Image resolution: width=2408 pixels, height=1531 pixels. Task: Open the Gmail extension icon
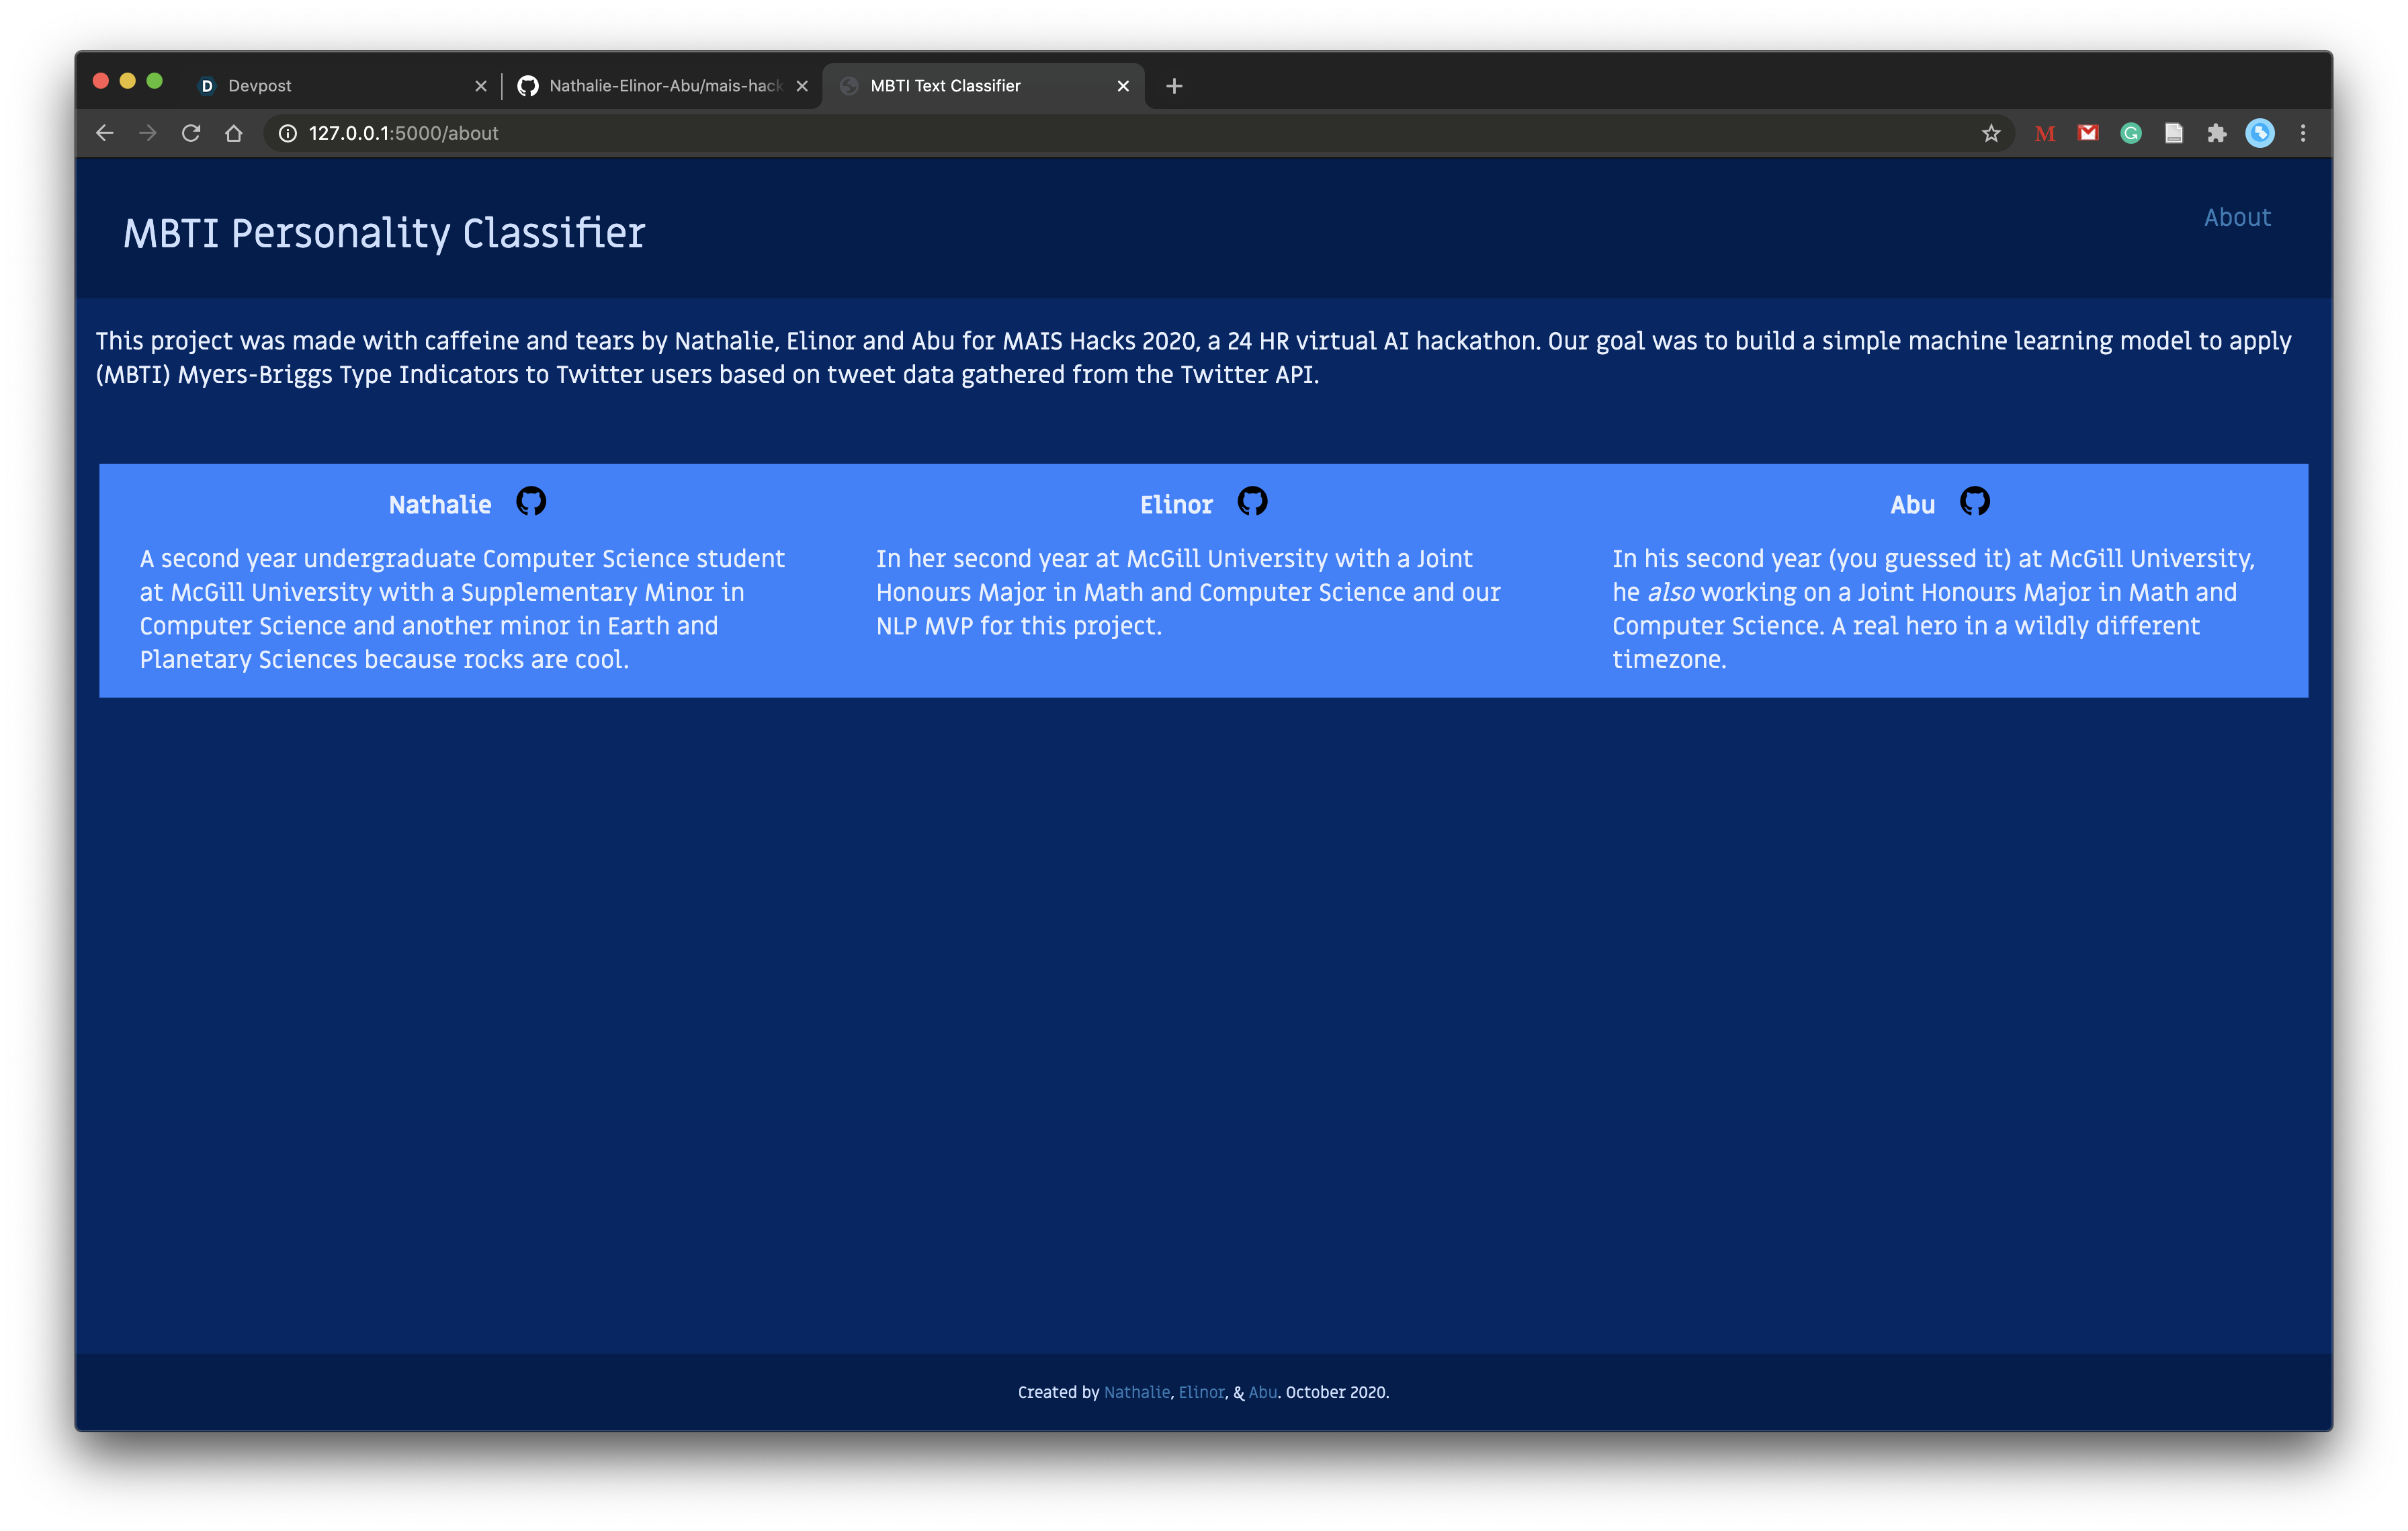tap(2087, 133)
